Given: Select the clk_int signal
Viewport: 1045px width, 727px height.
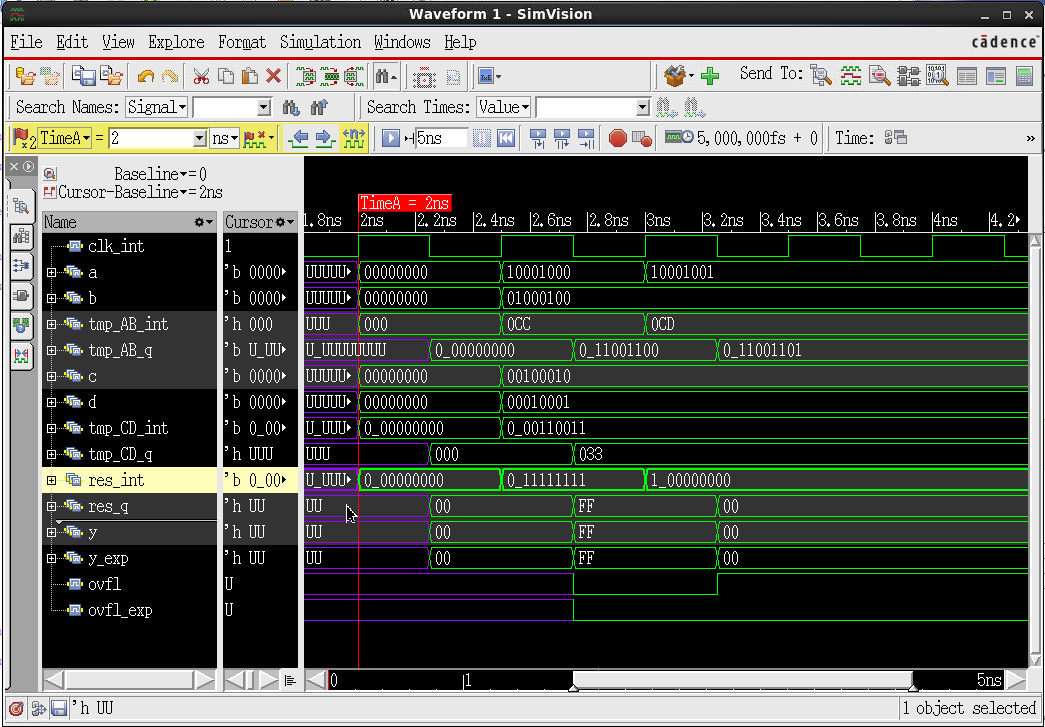Looking at the screenshot, I should [116, 247].
